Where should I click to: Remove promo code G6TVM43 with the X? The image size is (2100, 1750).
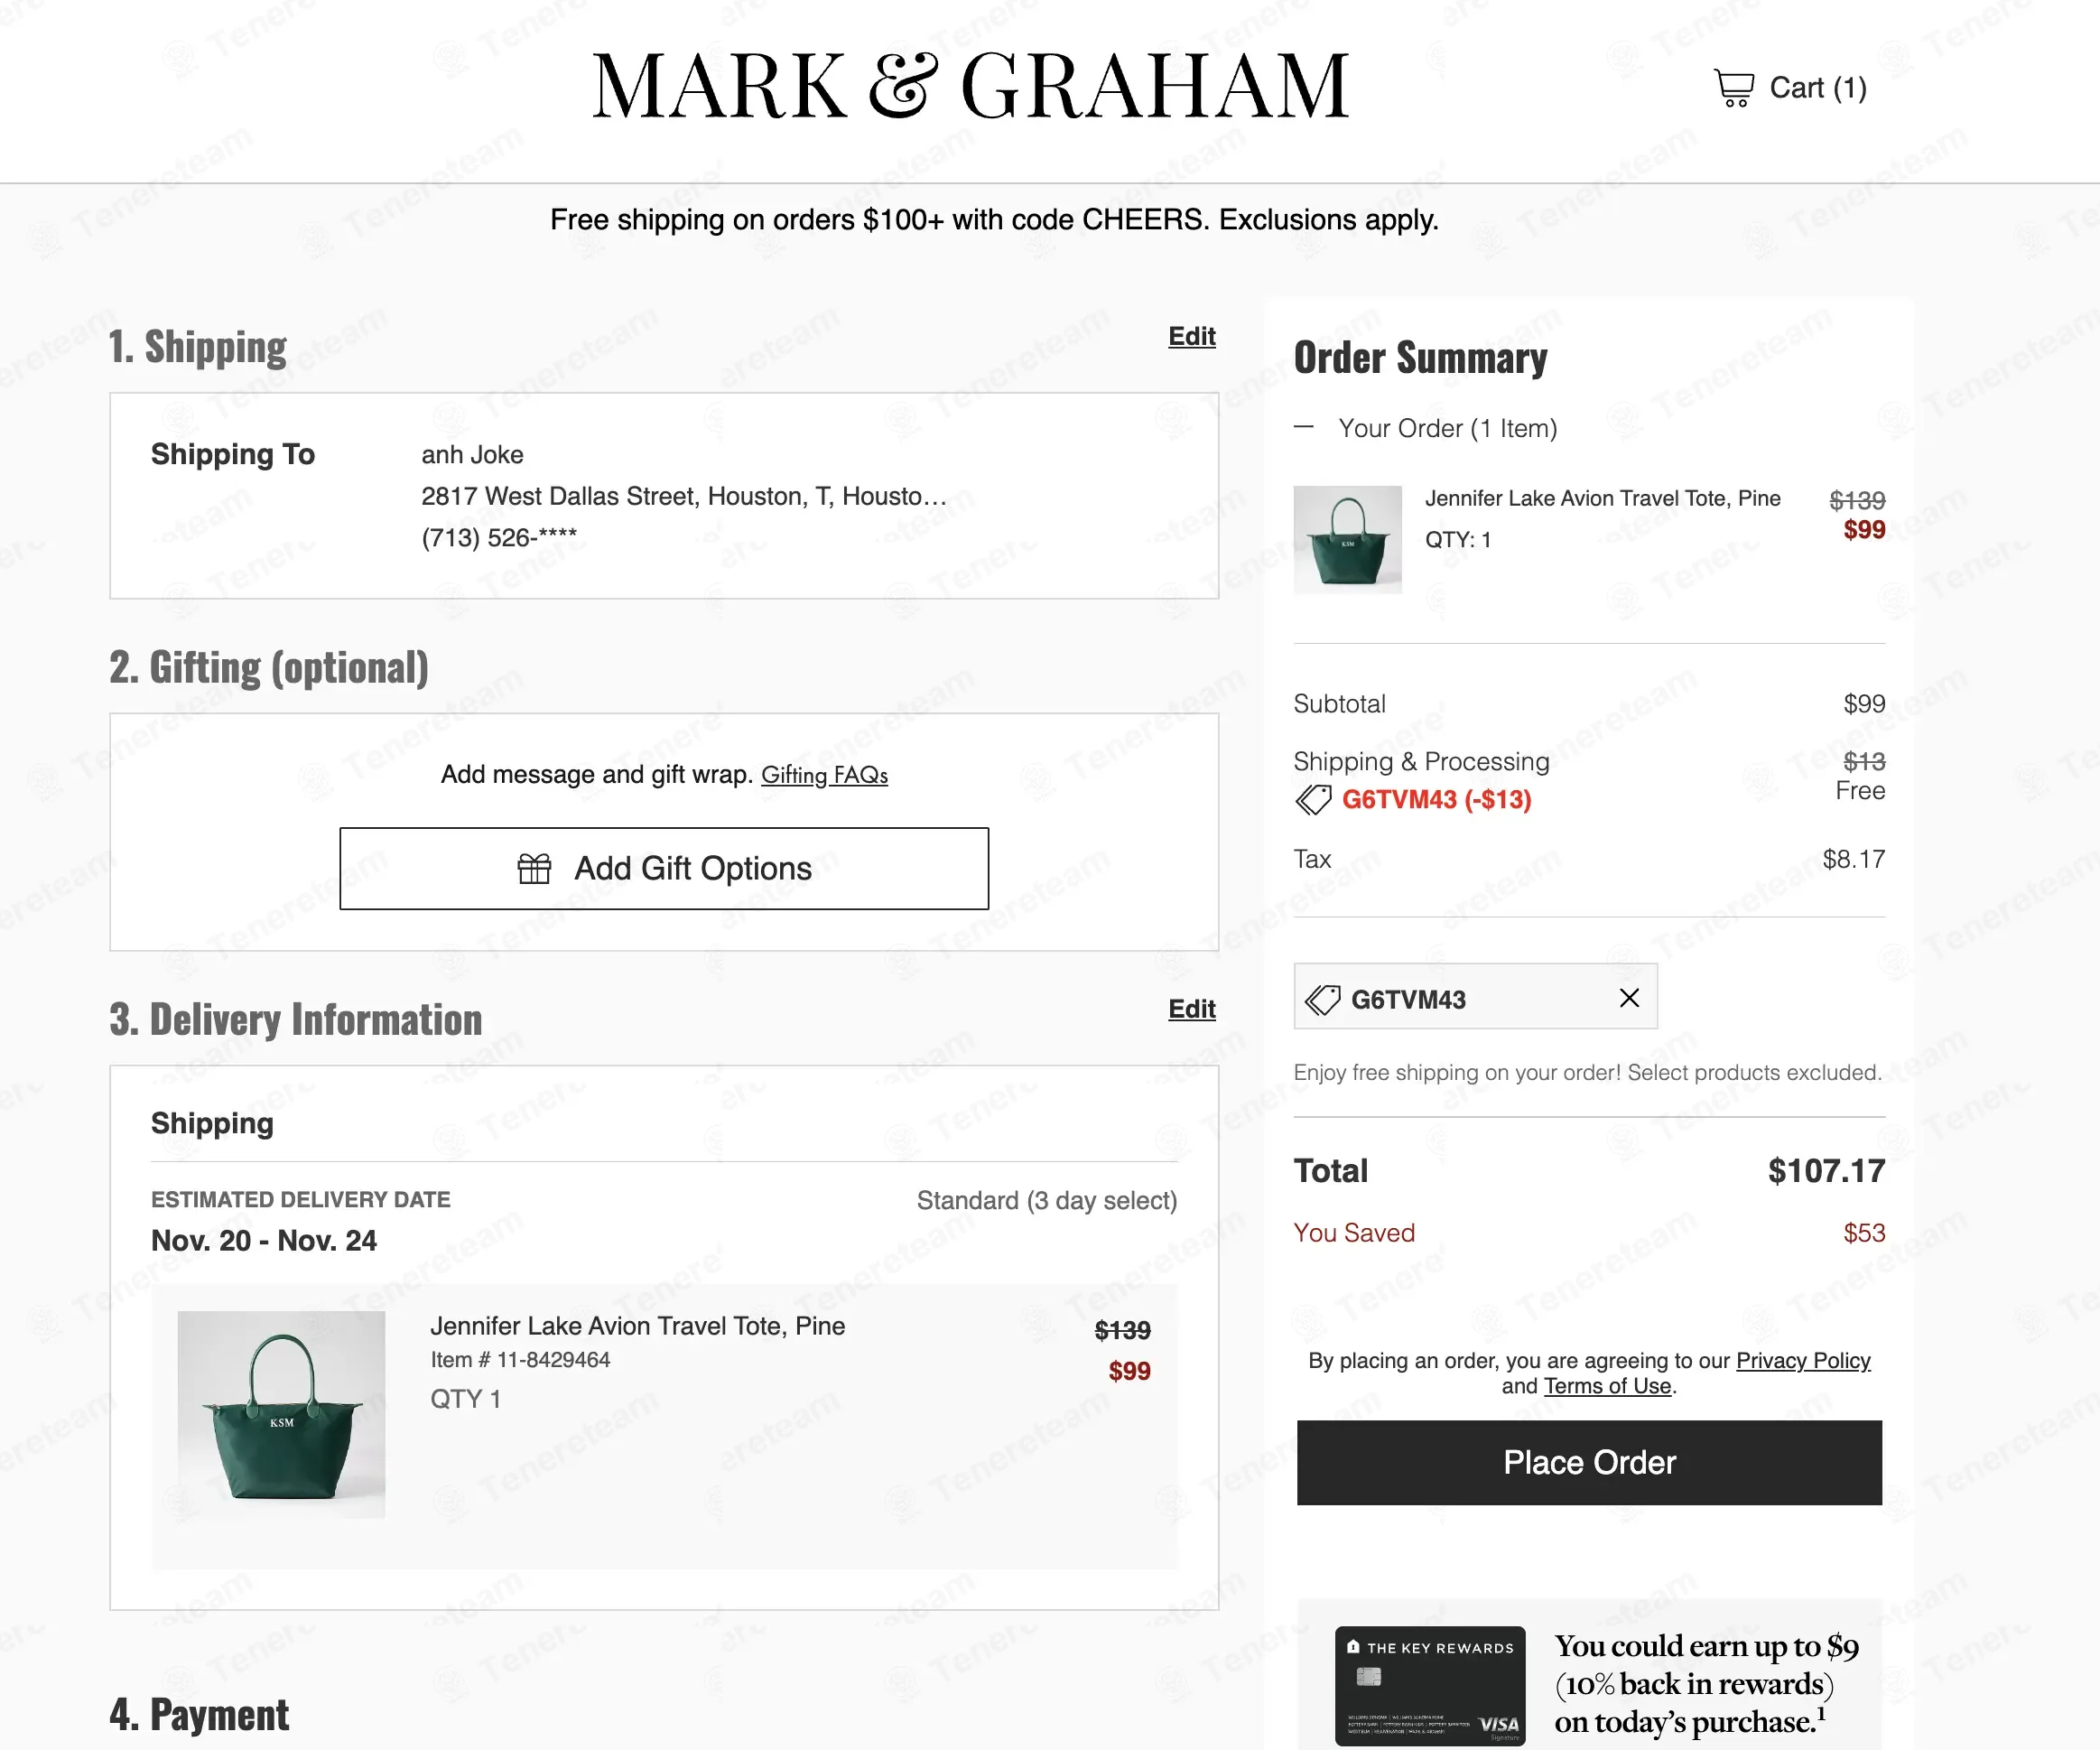tap(1629, 997)
